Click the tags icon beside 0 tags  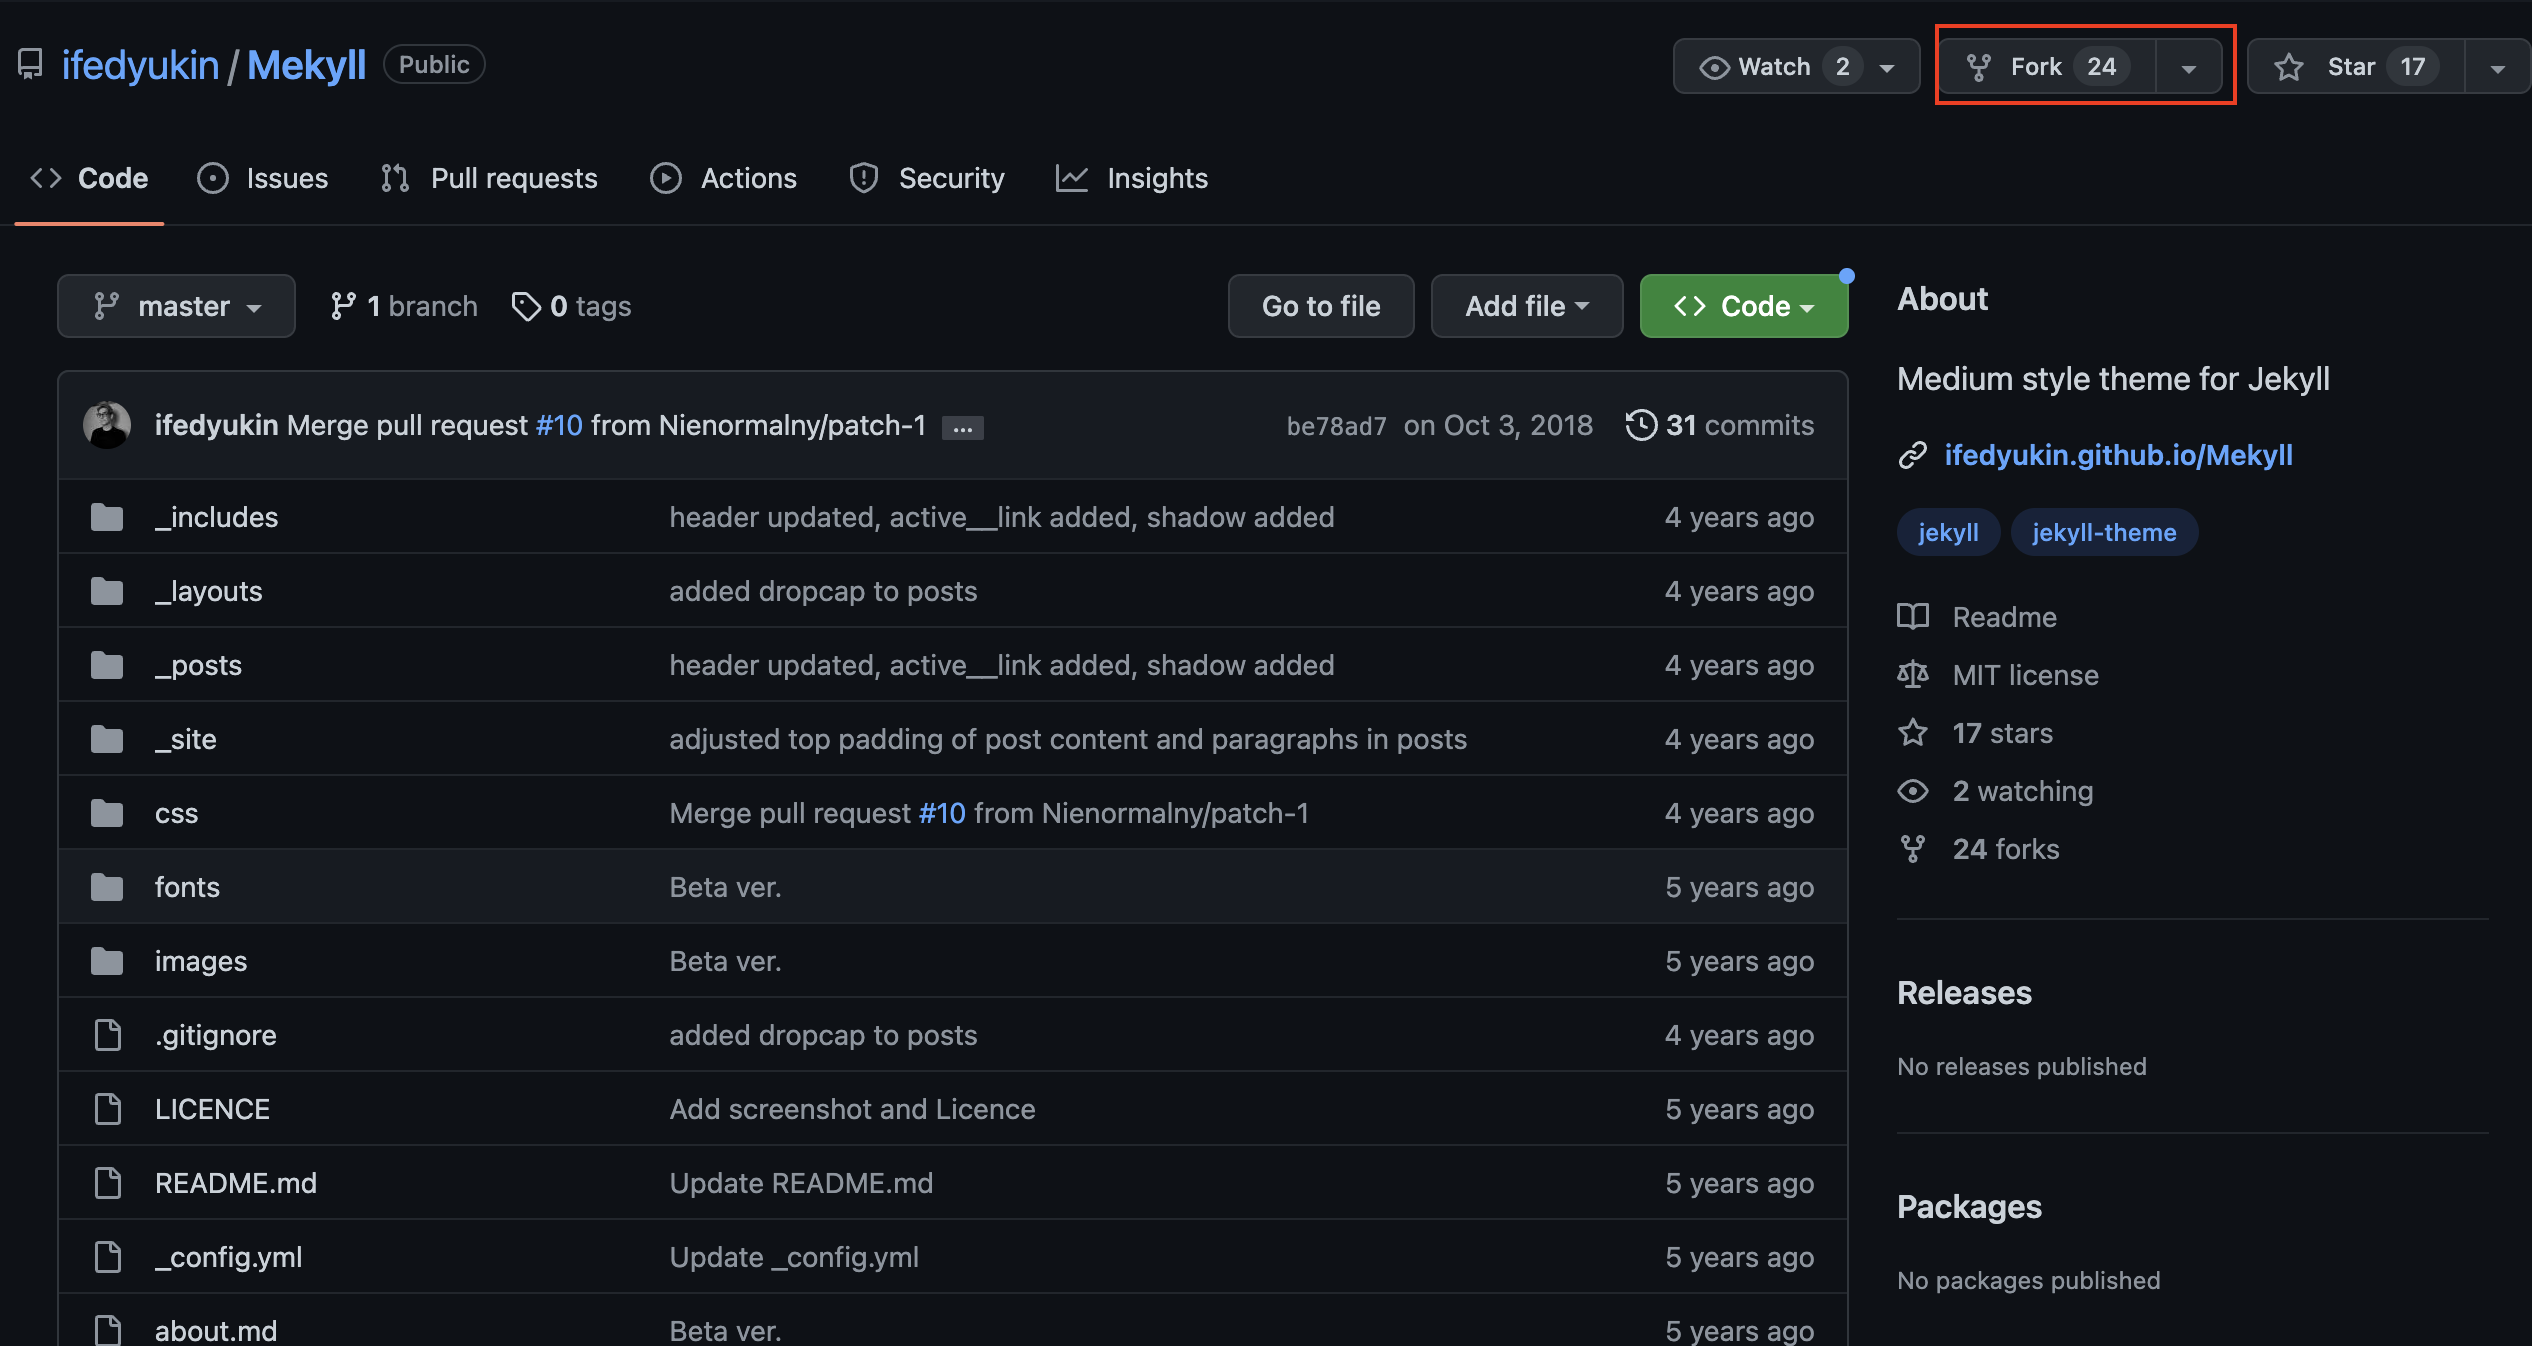(525, 306)
